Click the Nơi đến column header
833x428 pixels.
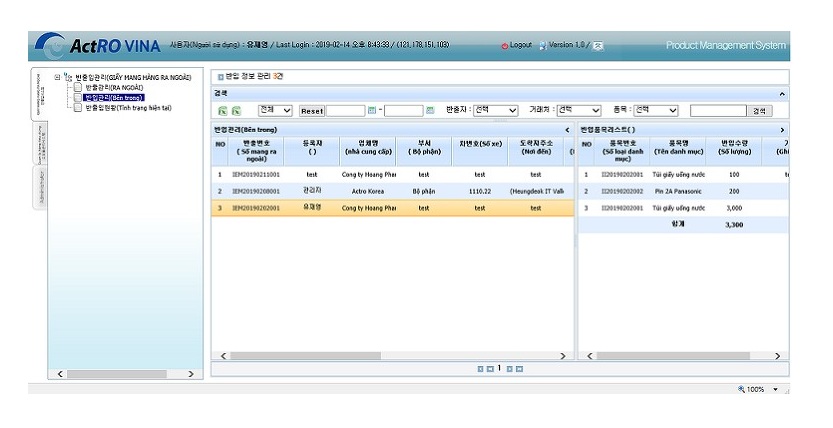tap(536, 151)
